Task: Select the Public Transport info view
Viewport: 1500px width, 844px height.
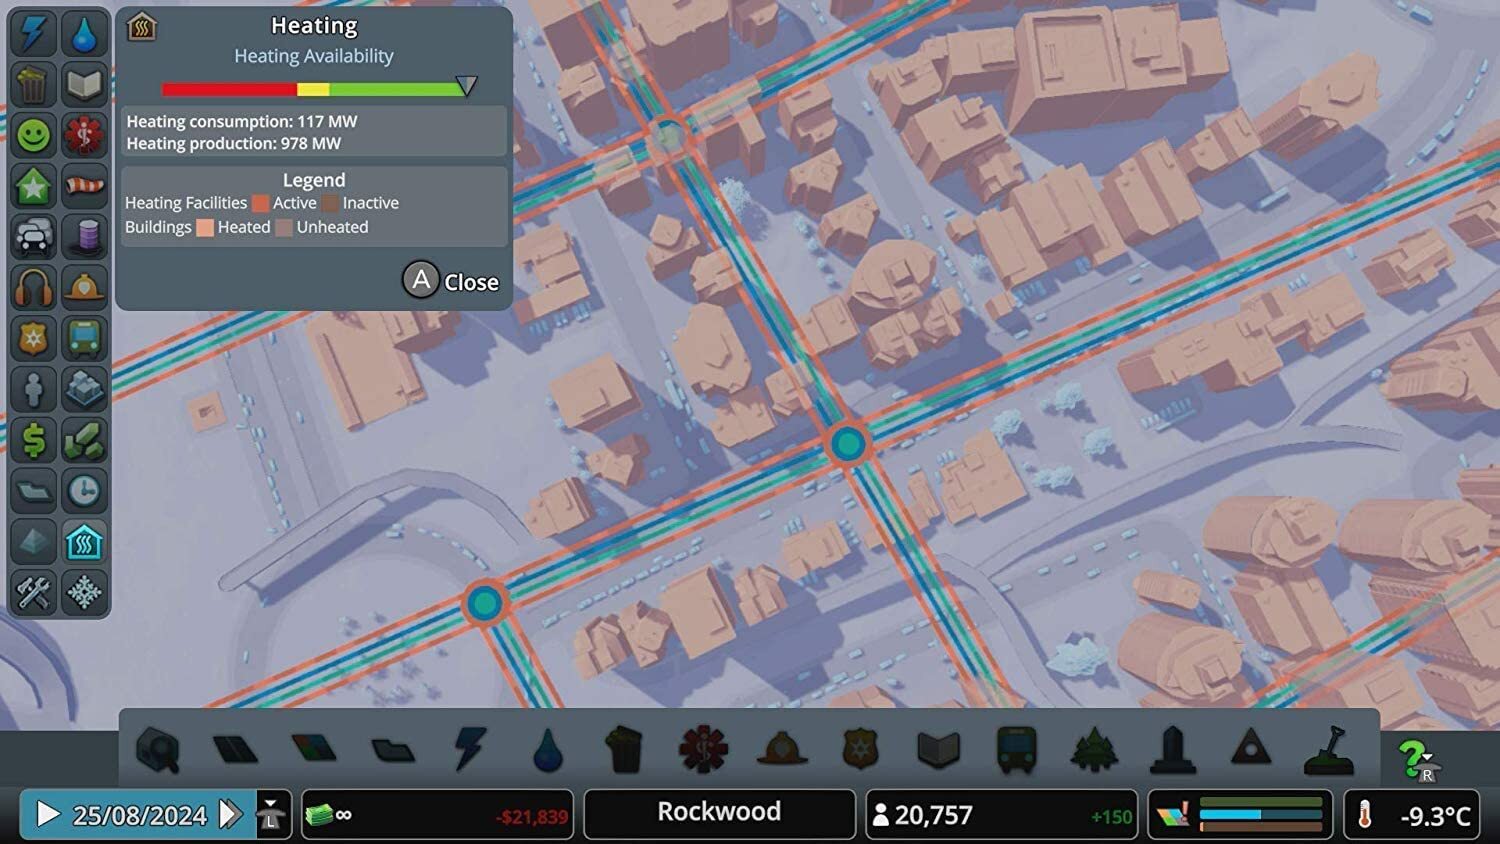Action: 84,339
